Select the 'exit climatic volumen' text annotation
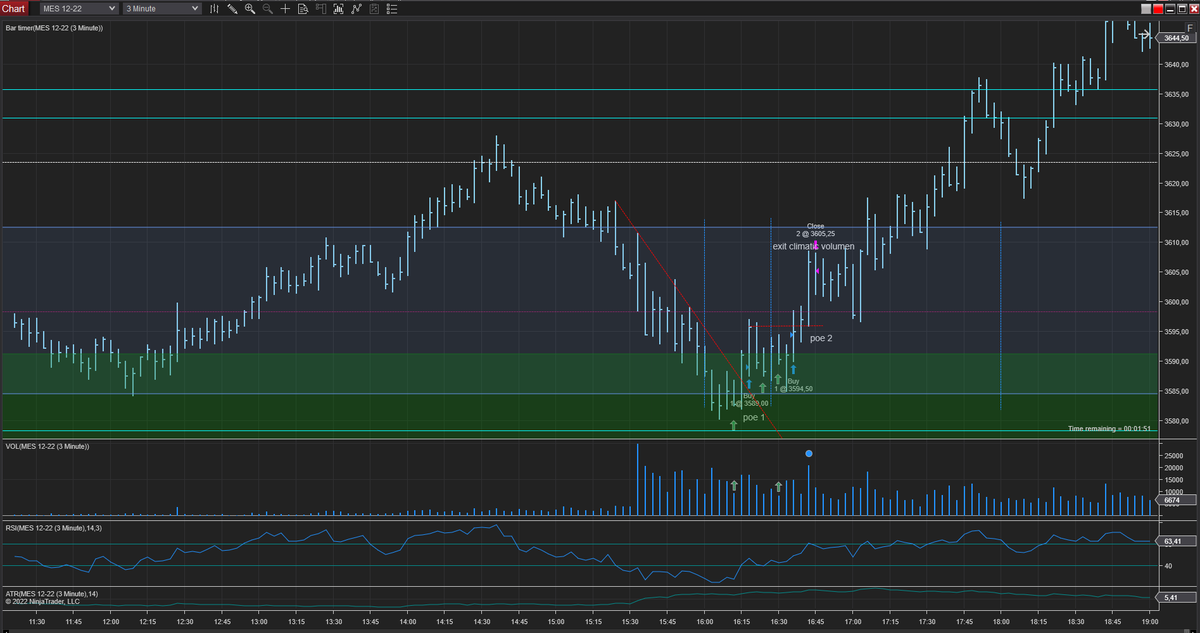 tap(813, 246)
